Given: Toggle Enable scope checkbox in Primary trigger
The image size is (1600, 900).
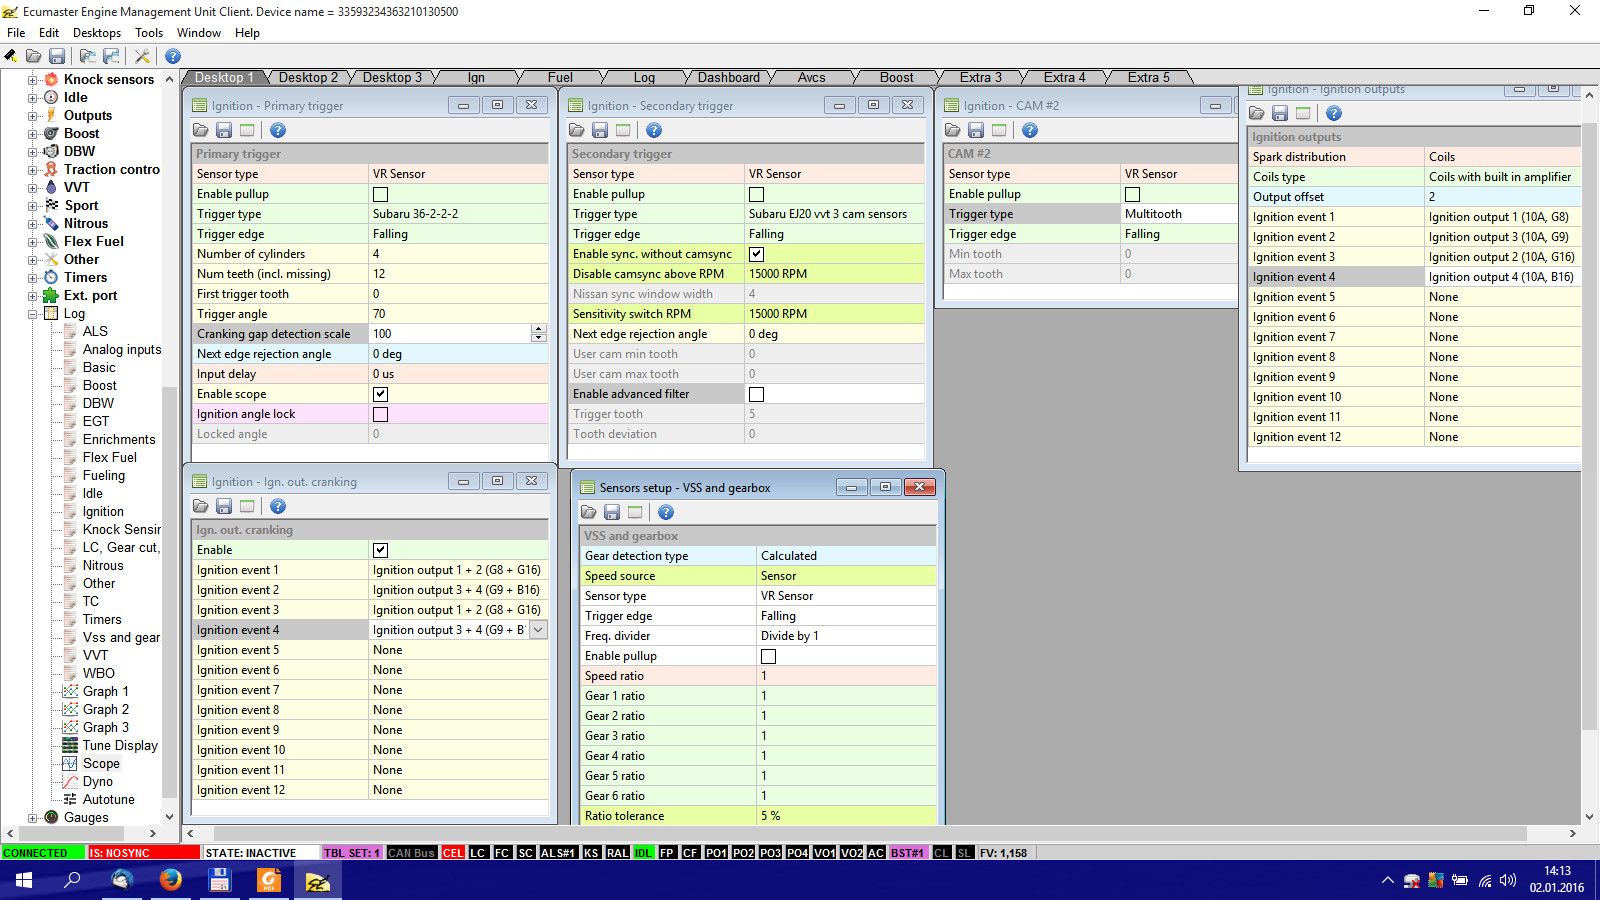Looking at the screenshot, I should coord(380,394).
